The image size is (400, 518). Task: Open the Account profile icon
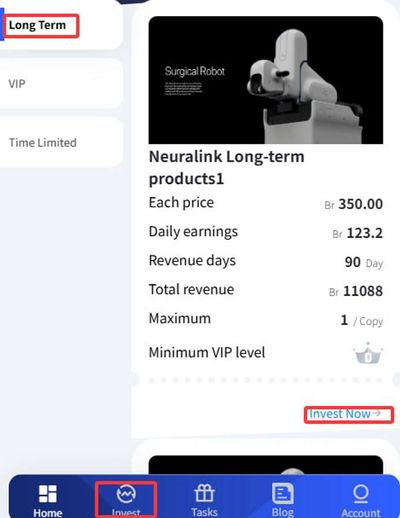click(361, 494)
